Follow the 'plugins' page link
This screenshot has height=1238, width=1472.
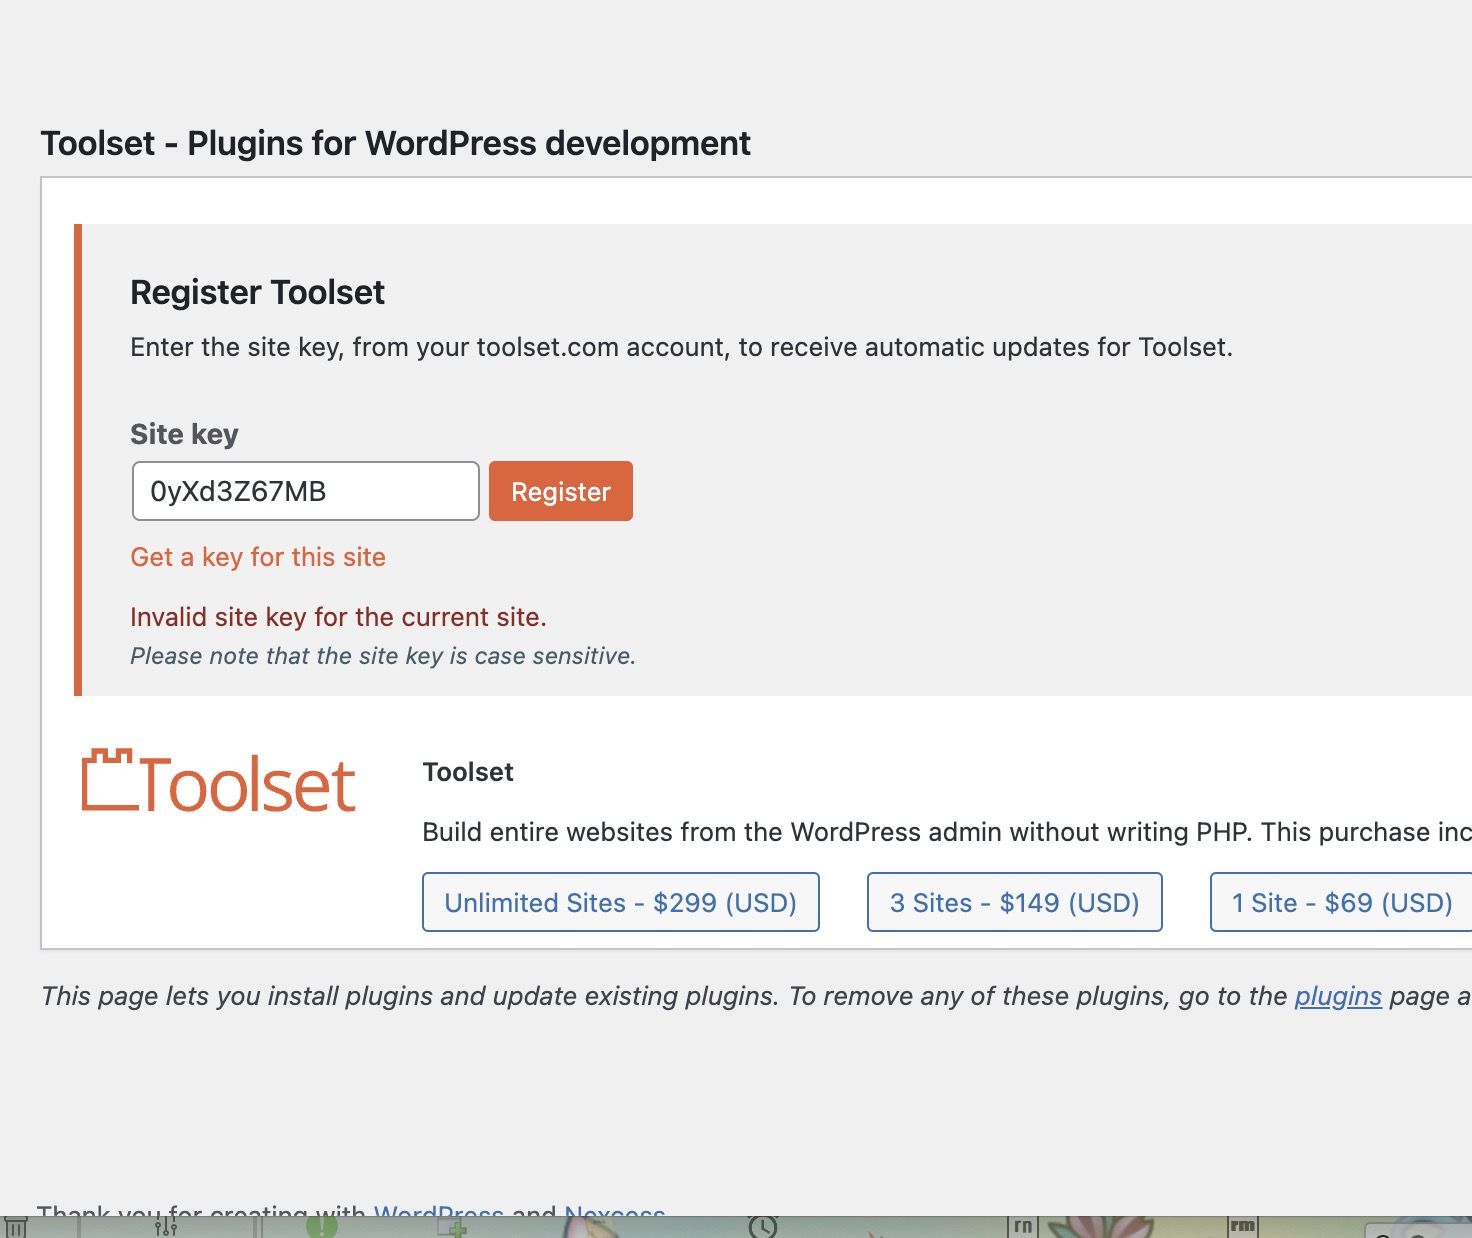tap(1338, 996)
